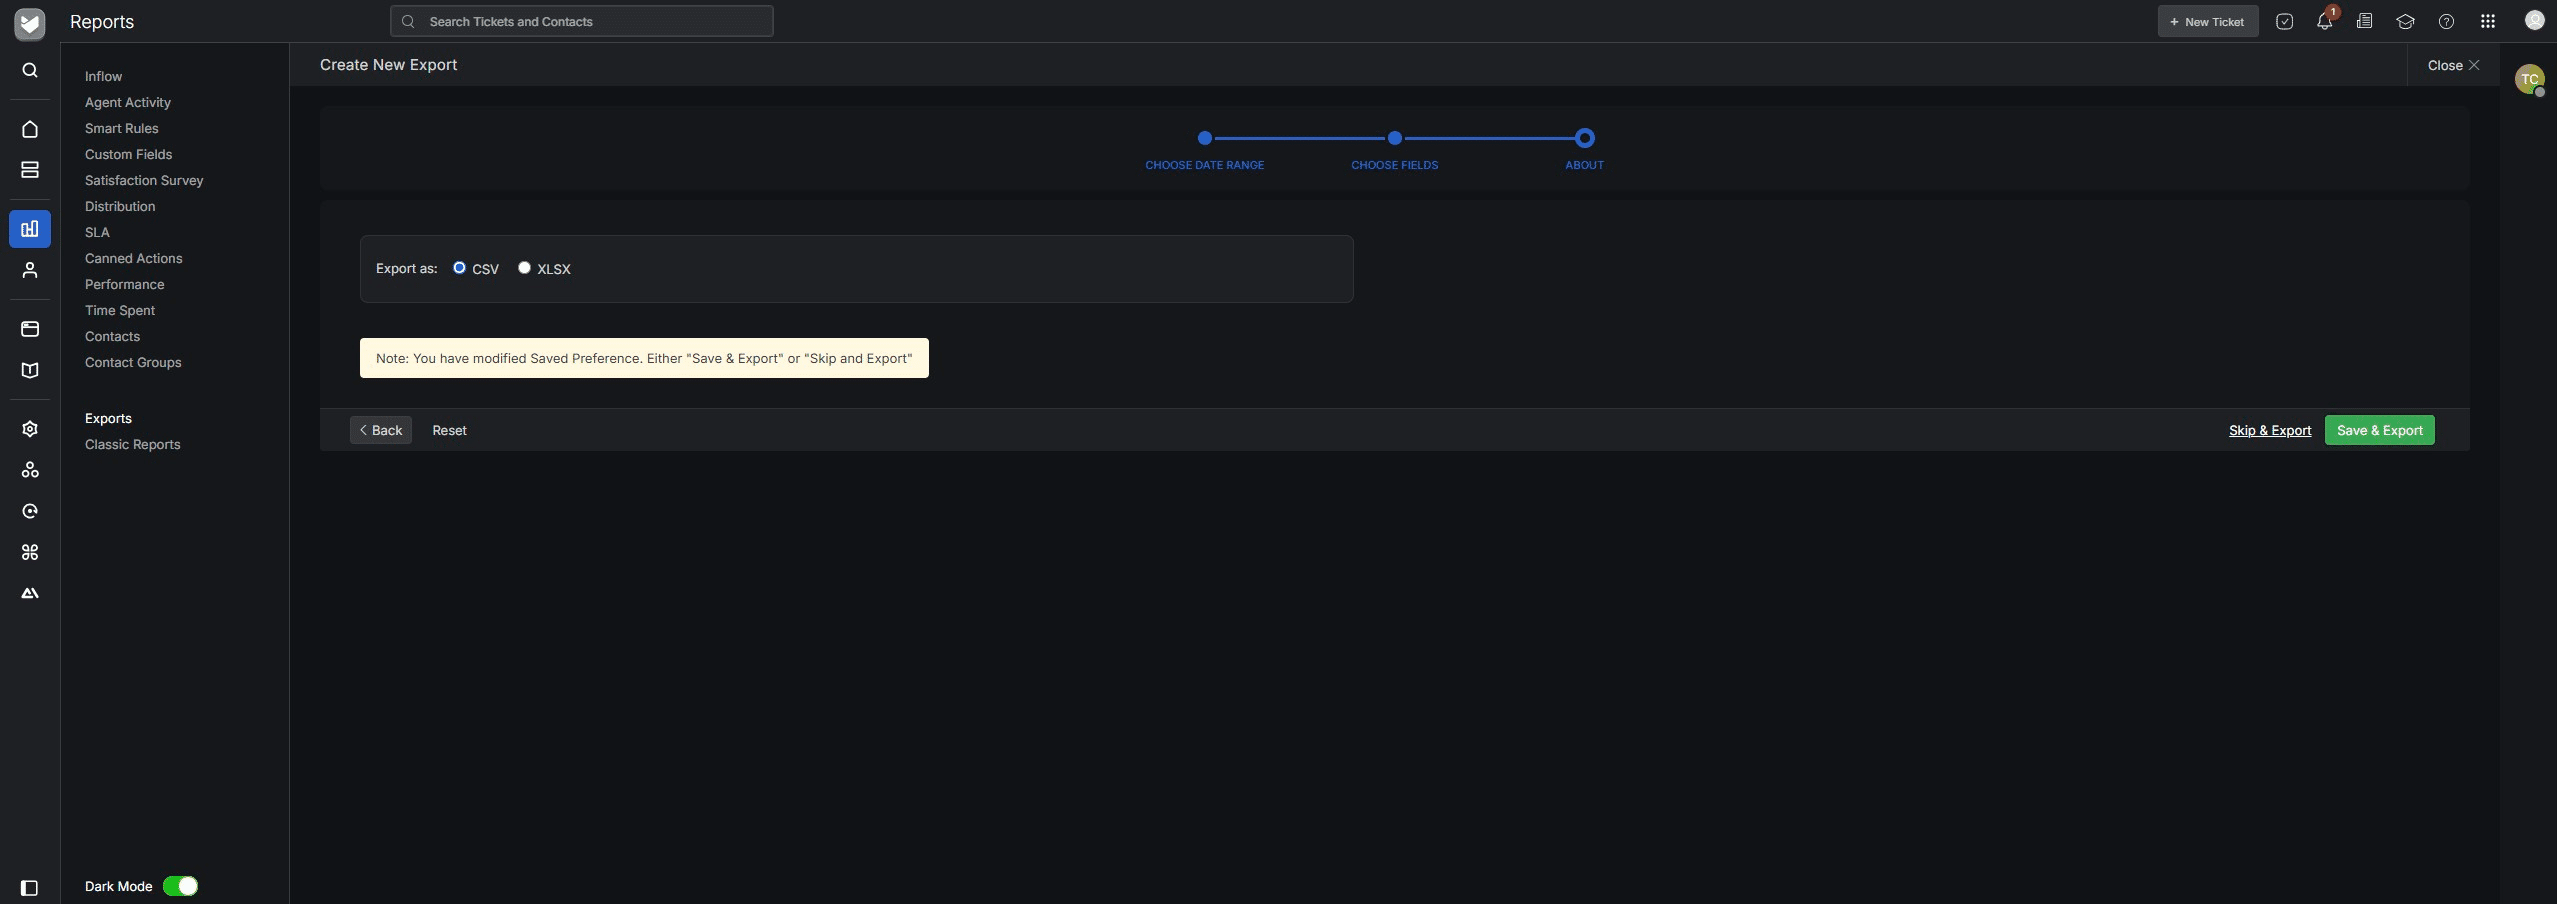Collapse the left sidebar
Screen dimensions: 2557x904
(x=29, y=887)
